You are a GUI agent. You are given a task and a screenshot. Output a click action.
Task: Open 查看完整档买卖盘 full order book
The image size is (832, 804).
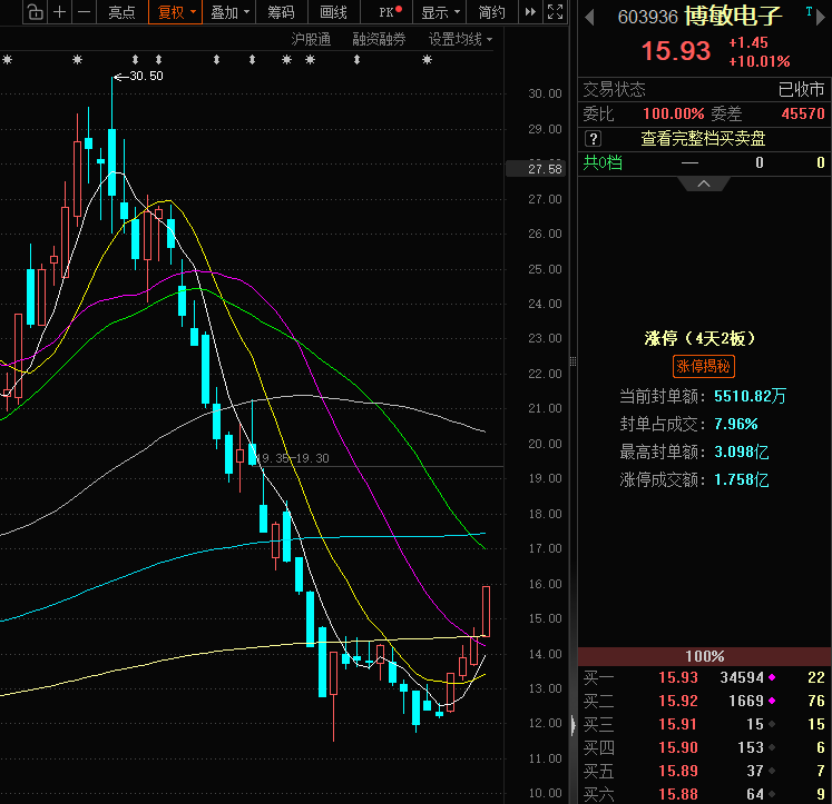[703, 139]
